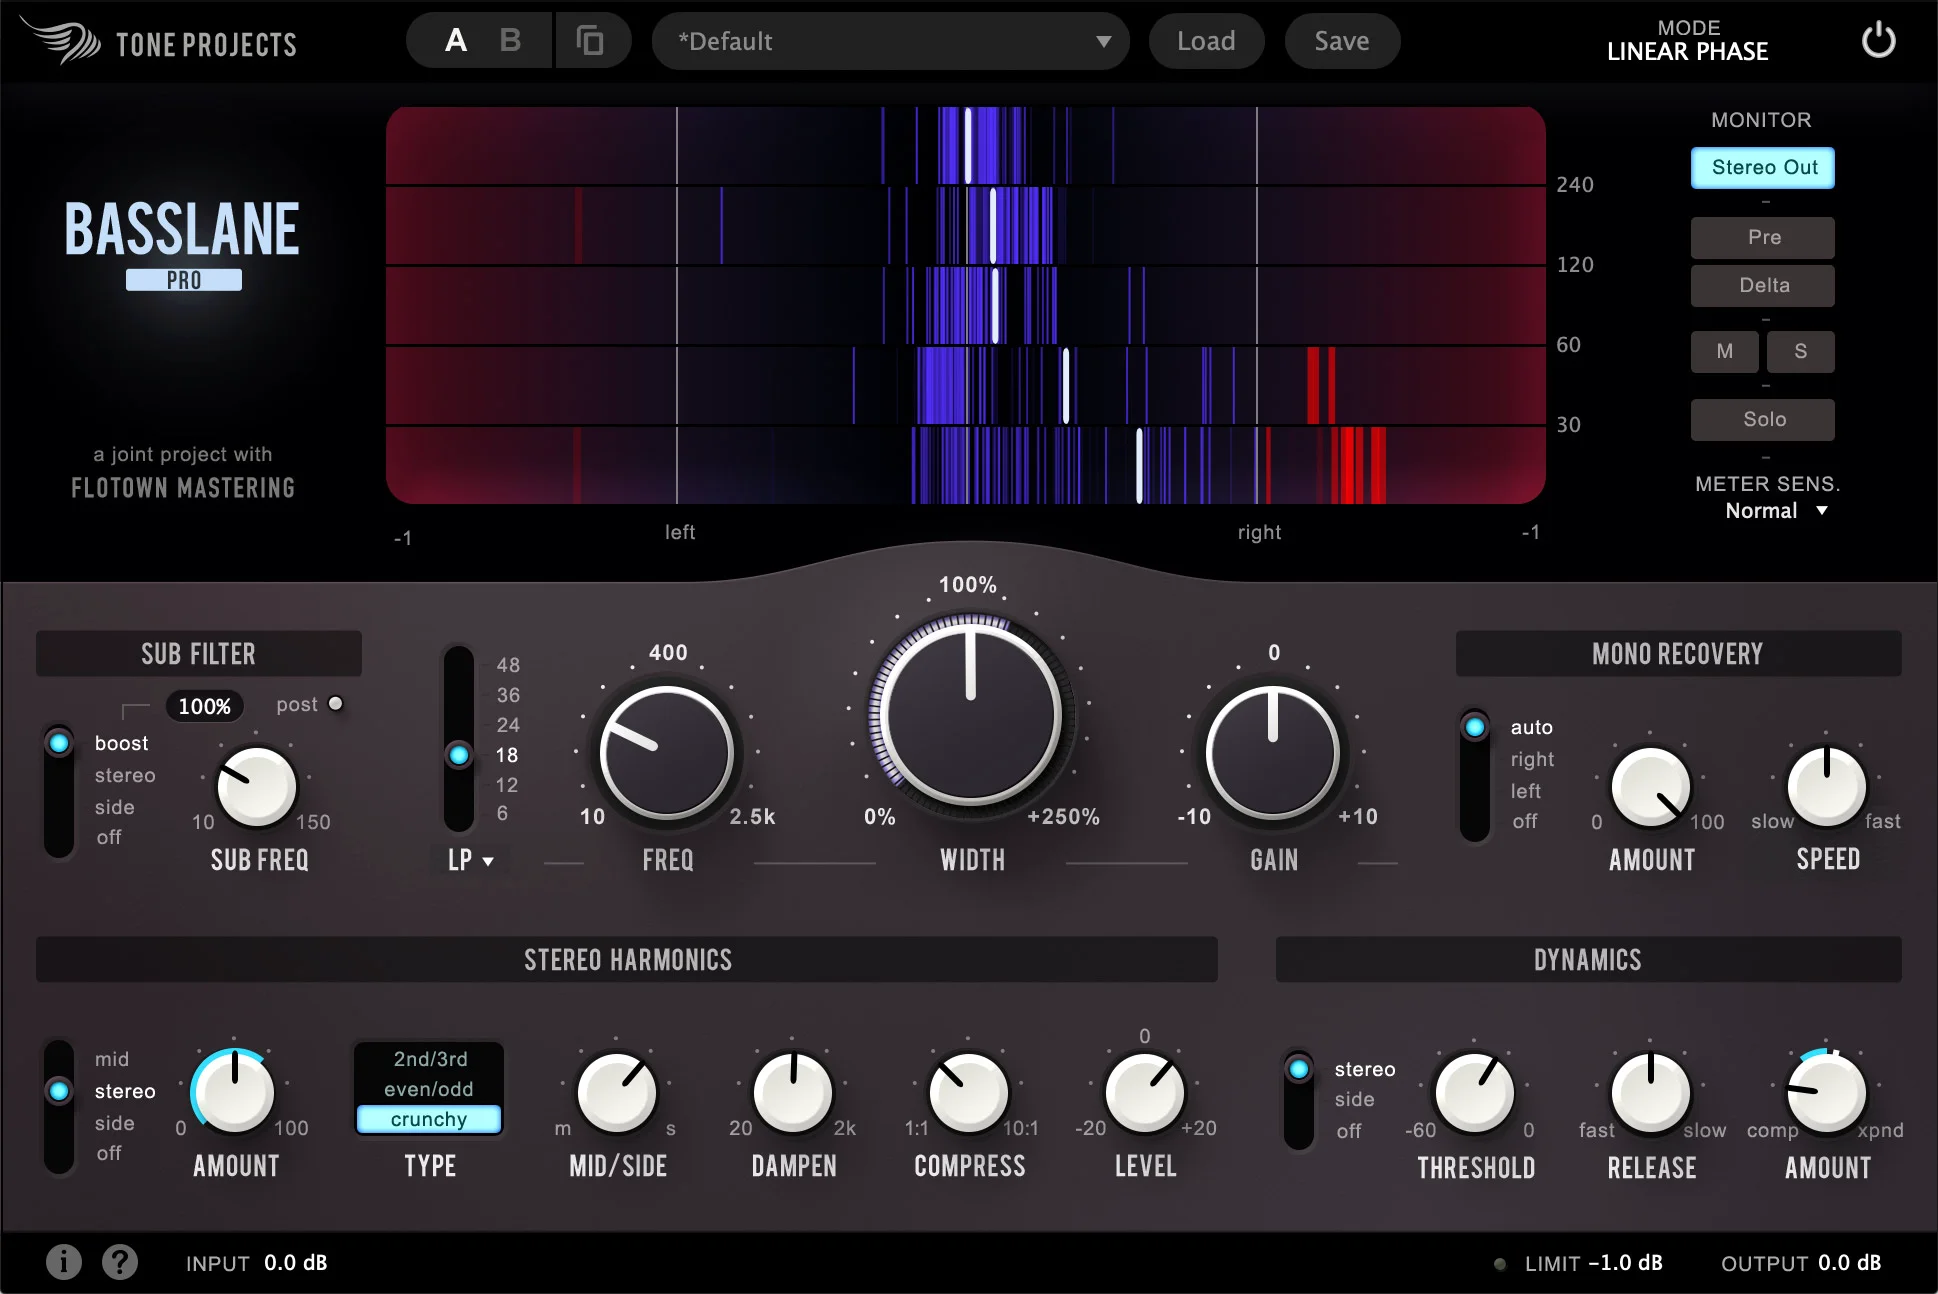Save current settings with the Save button
This screenshot has width=1938, height=1294.
[1341, 41]
